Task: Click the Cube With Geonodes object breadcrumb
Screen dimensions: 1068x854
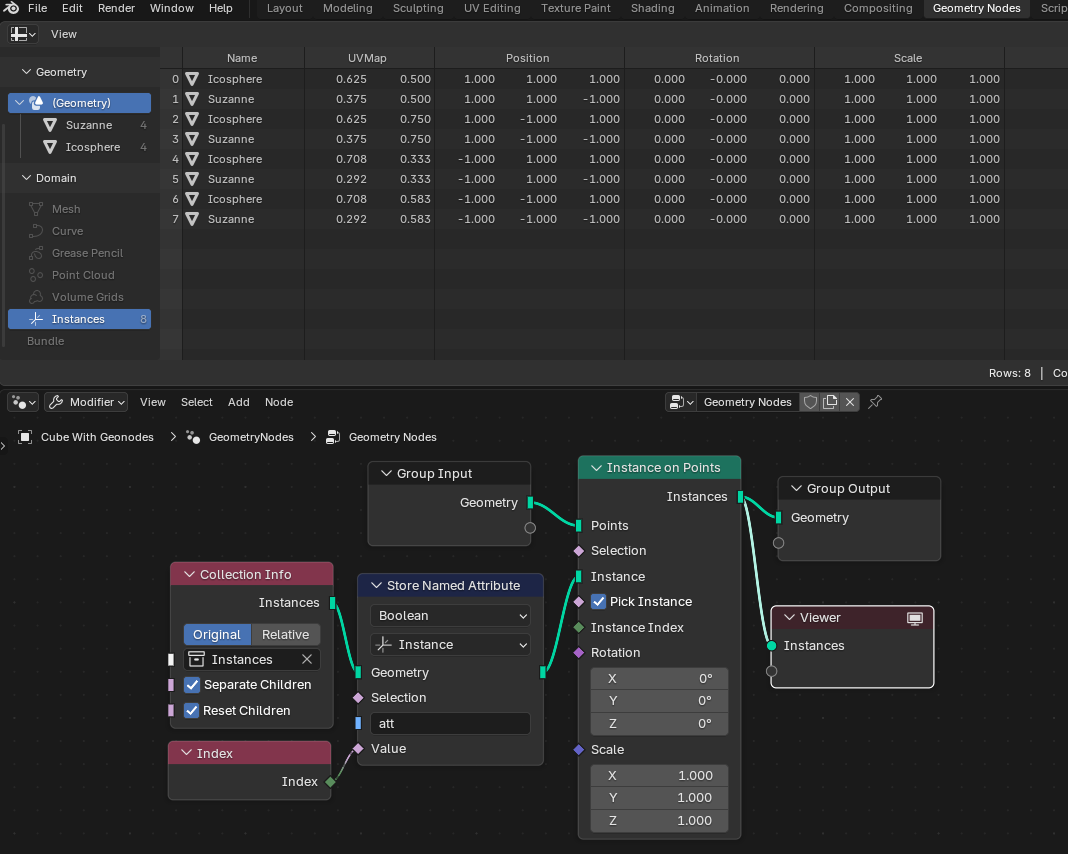Action: point(86,437)
